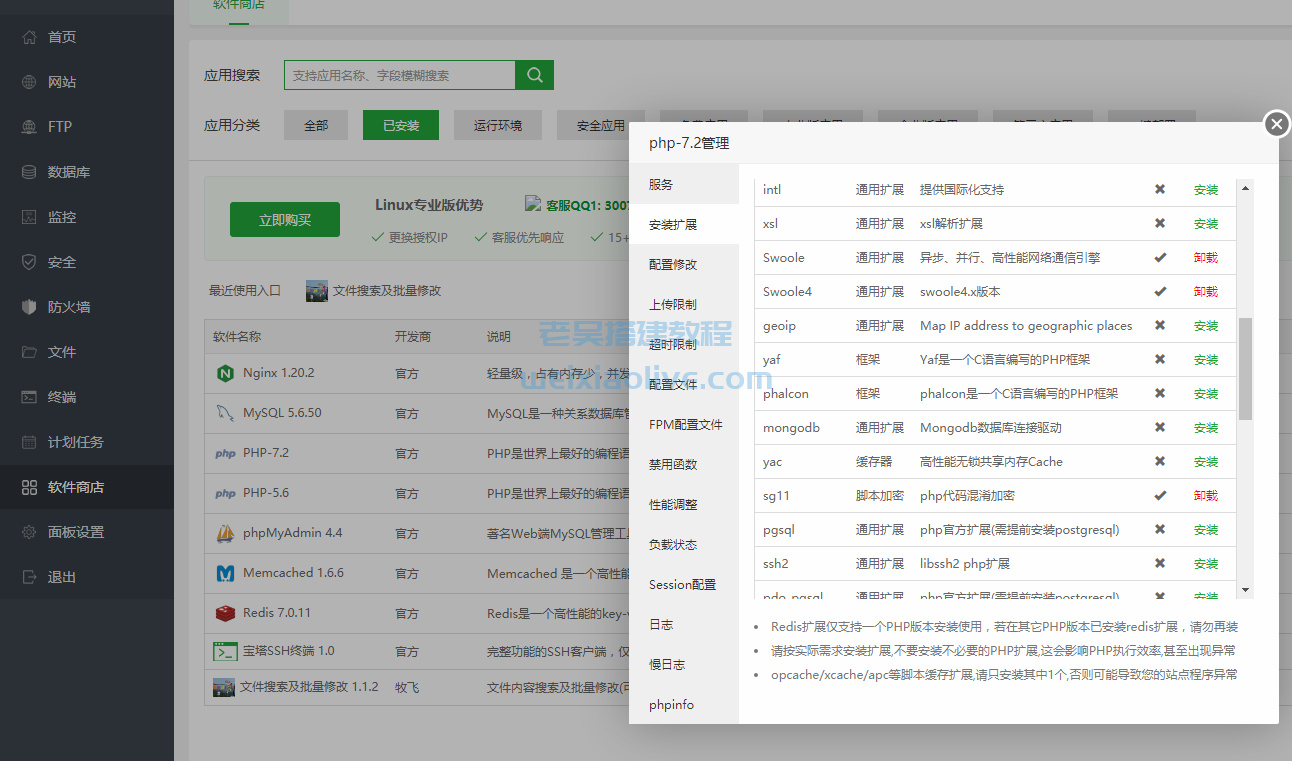1292x761 pixels.
Task: Select the 已安装 category filter
Action: tap(400, 126)
